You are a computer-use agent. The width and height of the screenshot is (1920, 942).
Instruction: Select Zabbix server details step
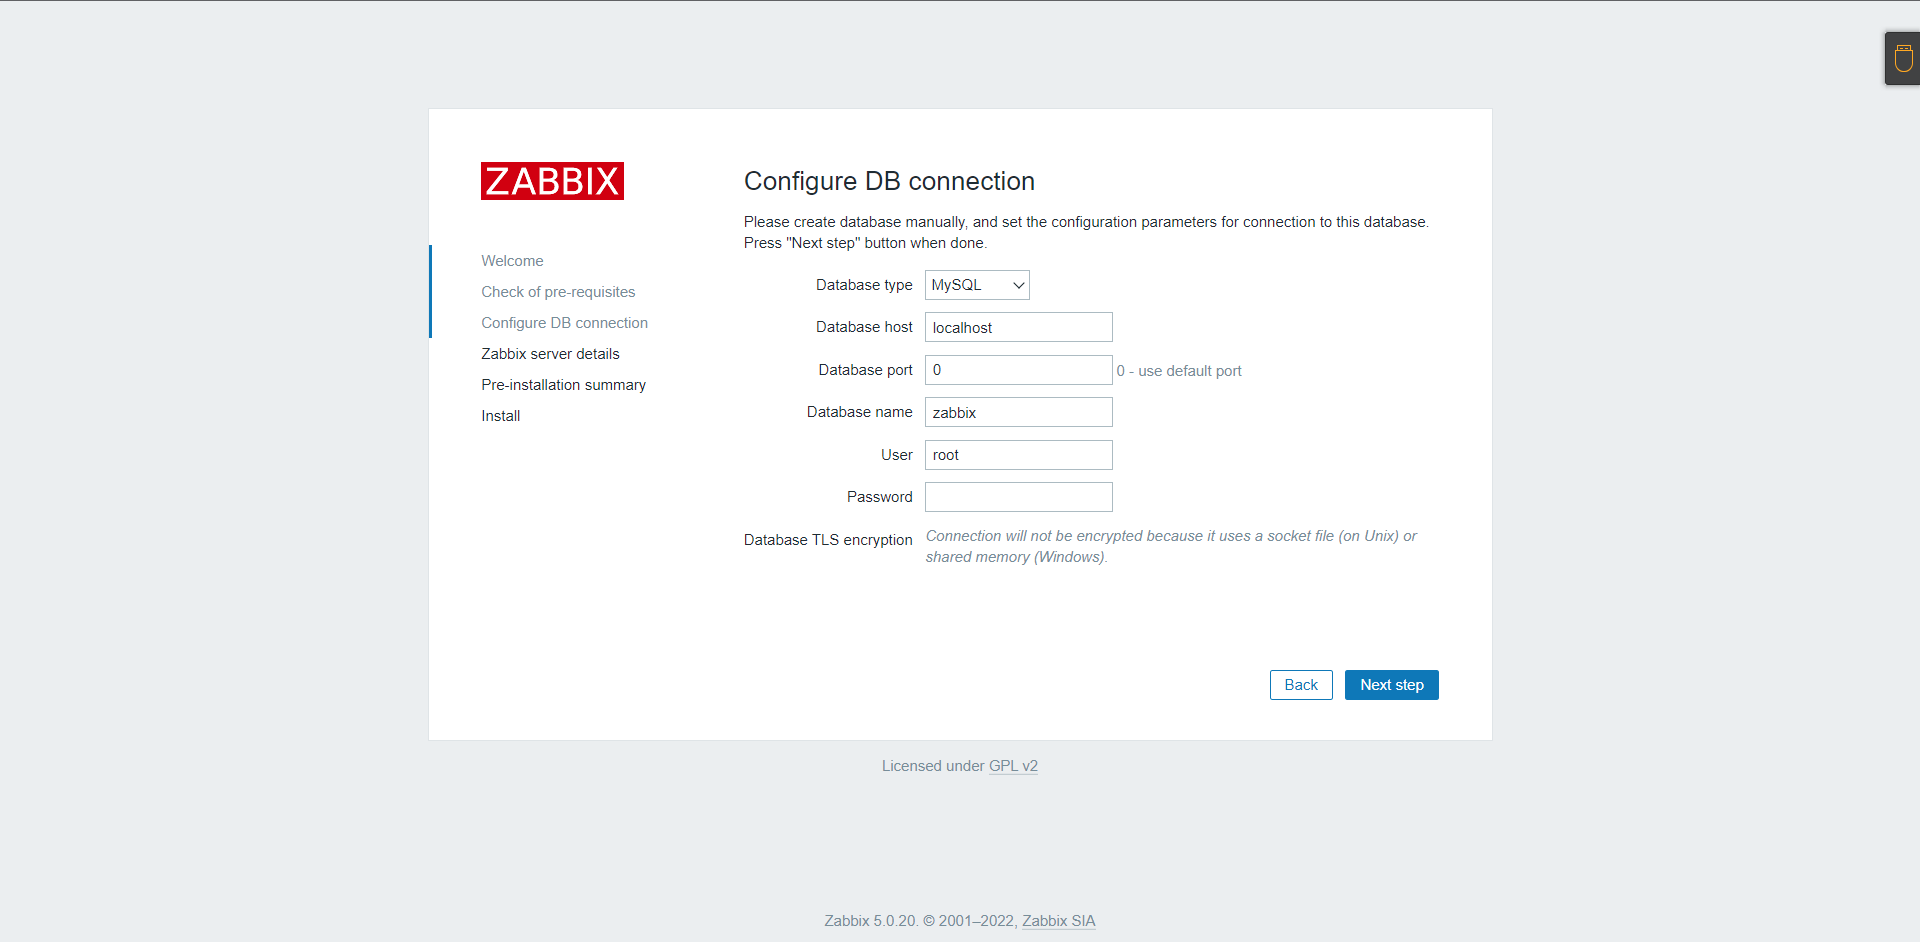(550, 354)
